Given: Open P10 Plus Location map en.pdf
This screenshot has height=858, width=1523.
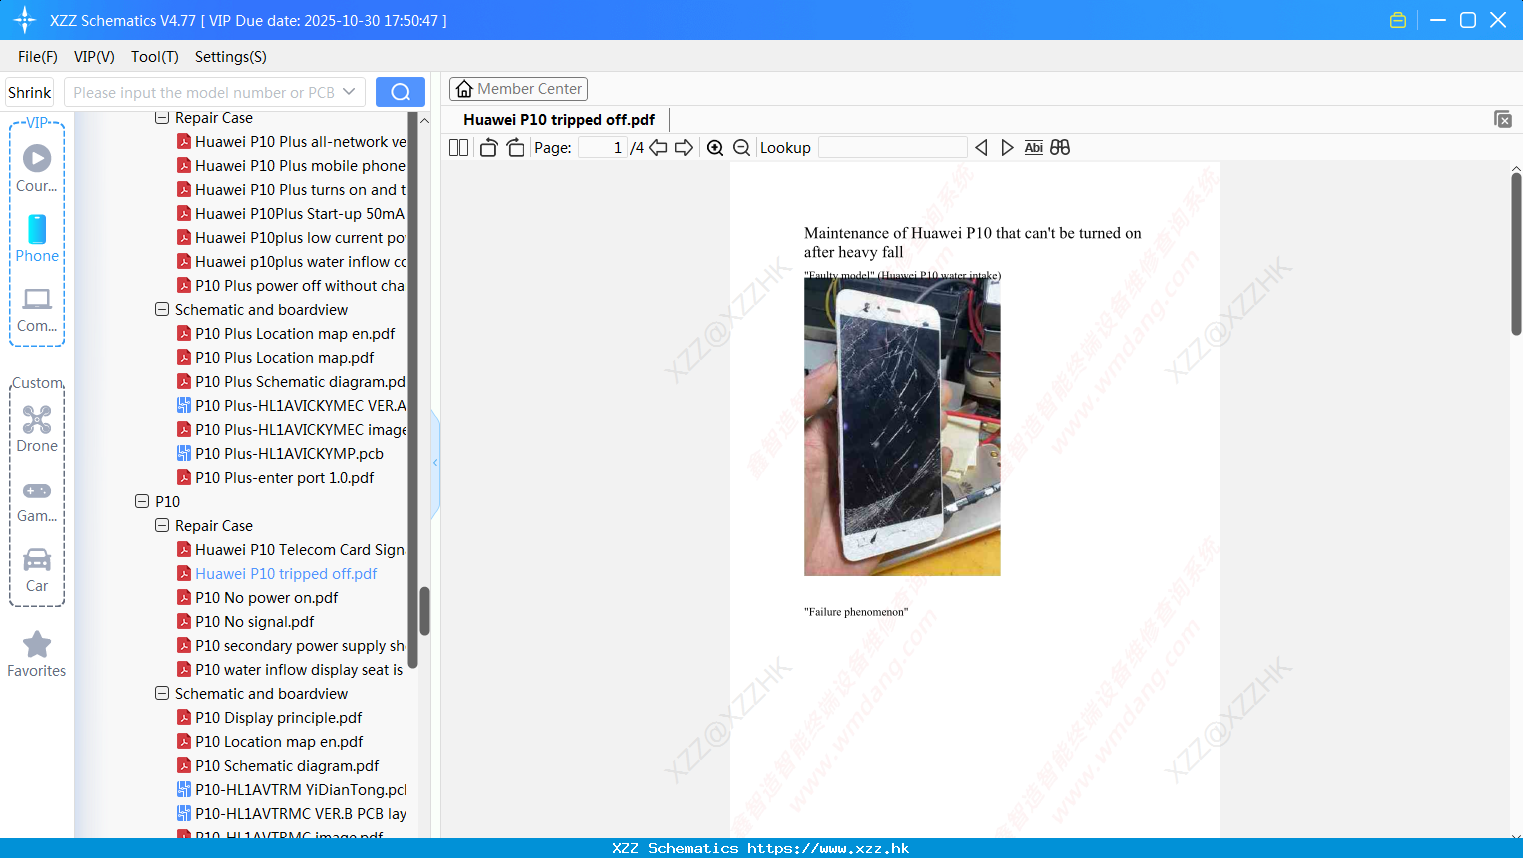Looking at the screenshot, I should 295,333.
